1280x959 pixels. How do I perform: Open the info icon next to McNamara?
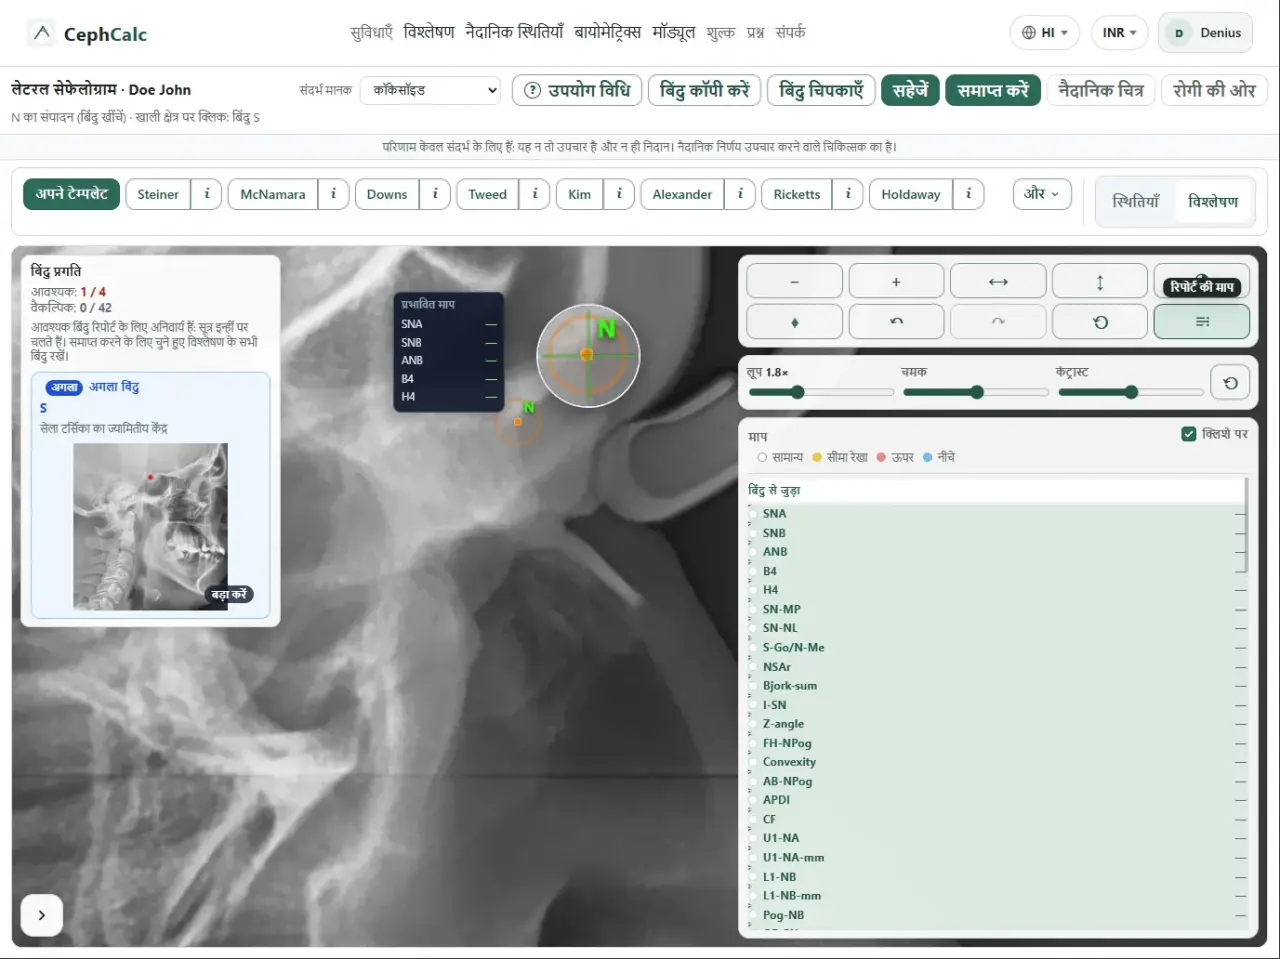point(334,194)
